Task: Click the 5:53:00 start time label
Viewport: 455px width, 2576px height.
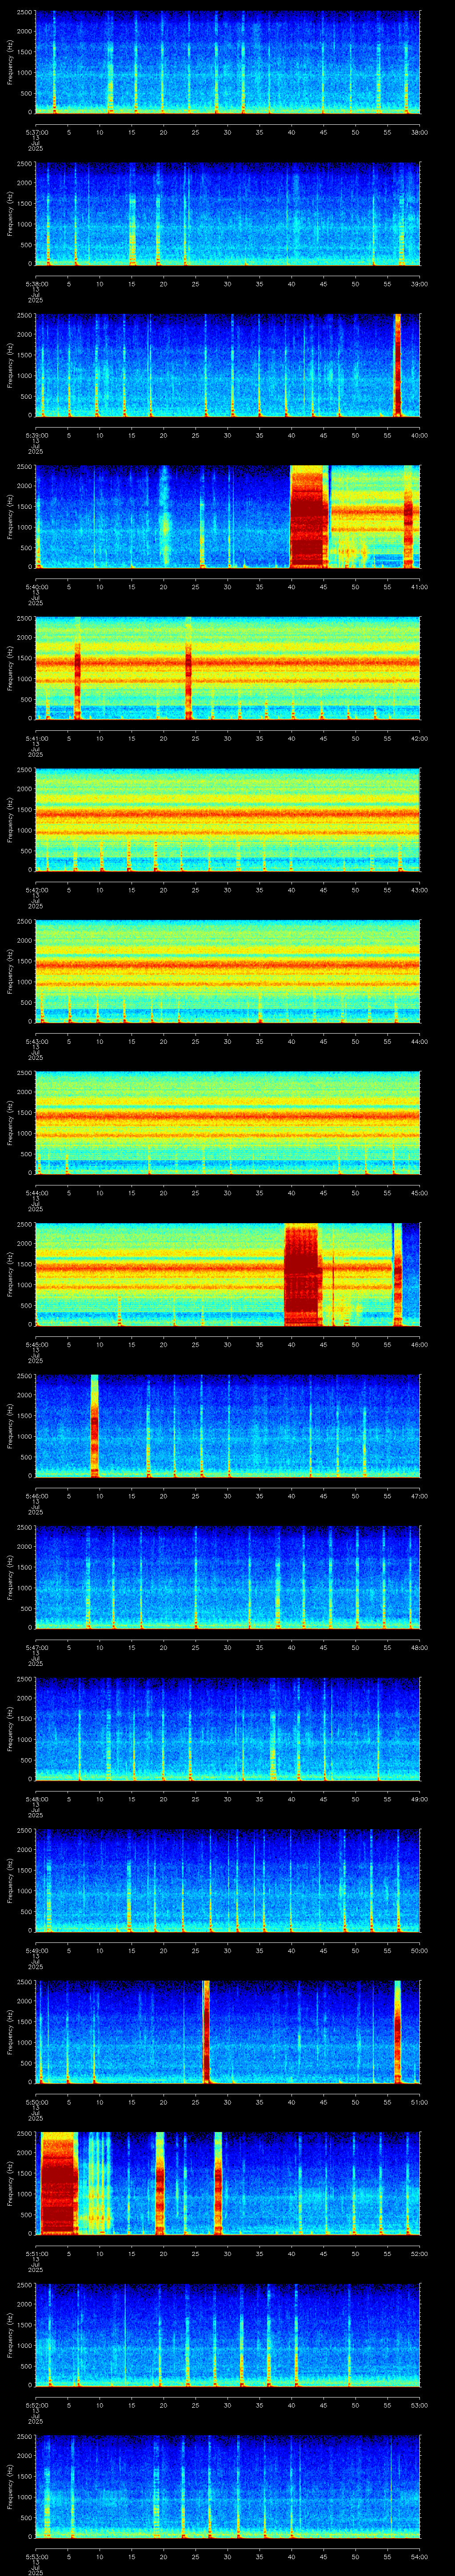Action: tap(36, 2556)
